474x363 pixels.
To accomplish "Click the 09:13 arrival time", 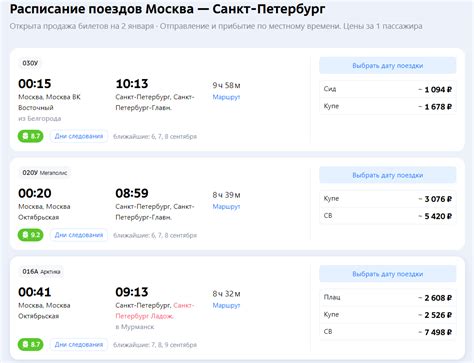I will tap(132, 292).
